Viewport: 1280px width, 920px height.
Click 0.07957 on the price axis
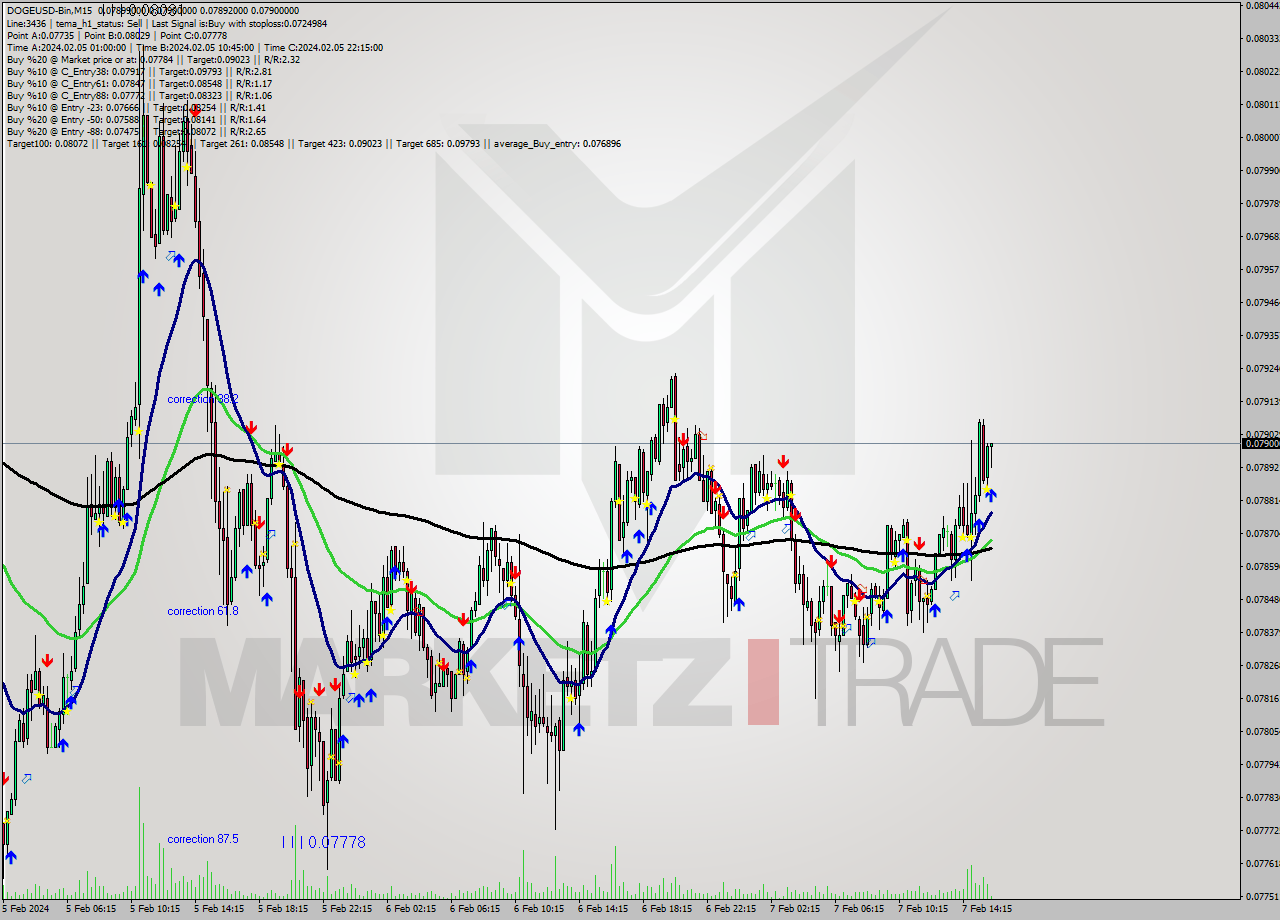(1261, 269)
